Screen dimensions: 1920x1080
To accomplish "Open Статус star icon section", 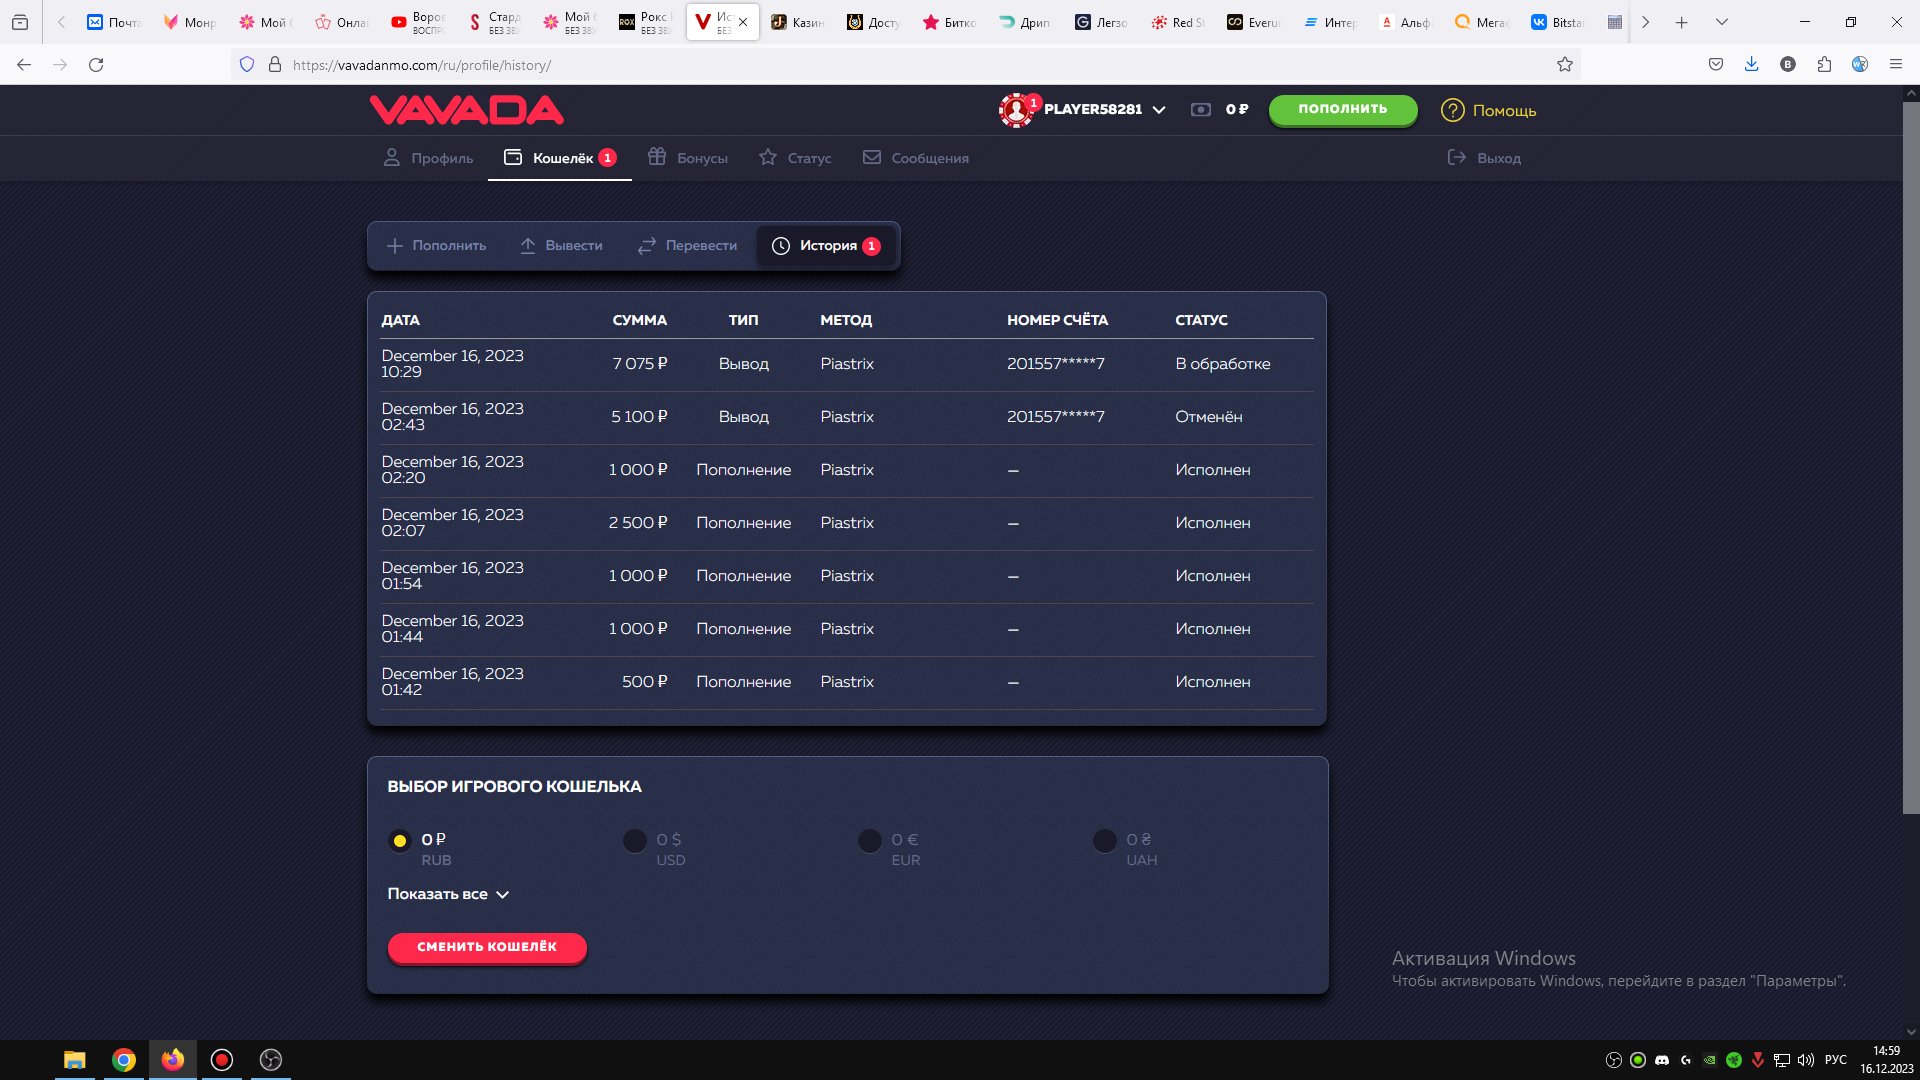I will (768, 158).
